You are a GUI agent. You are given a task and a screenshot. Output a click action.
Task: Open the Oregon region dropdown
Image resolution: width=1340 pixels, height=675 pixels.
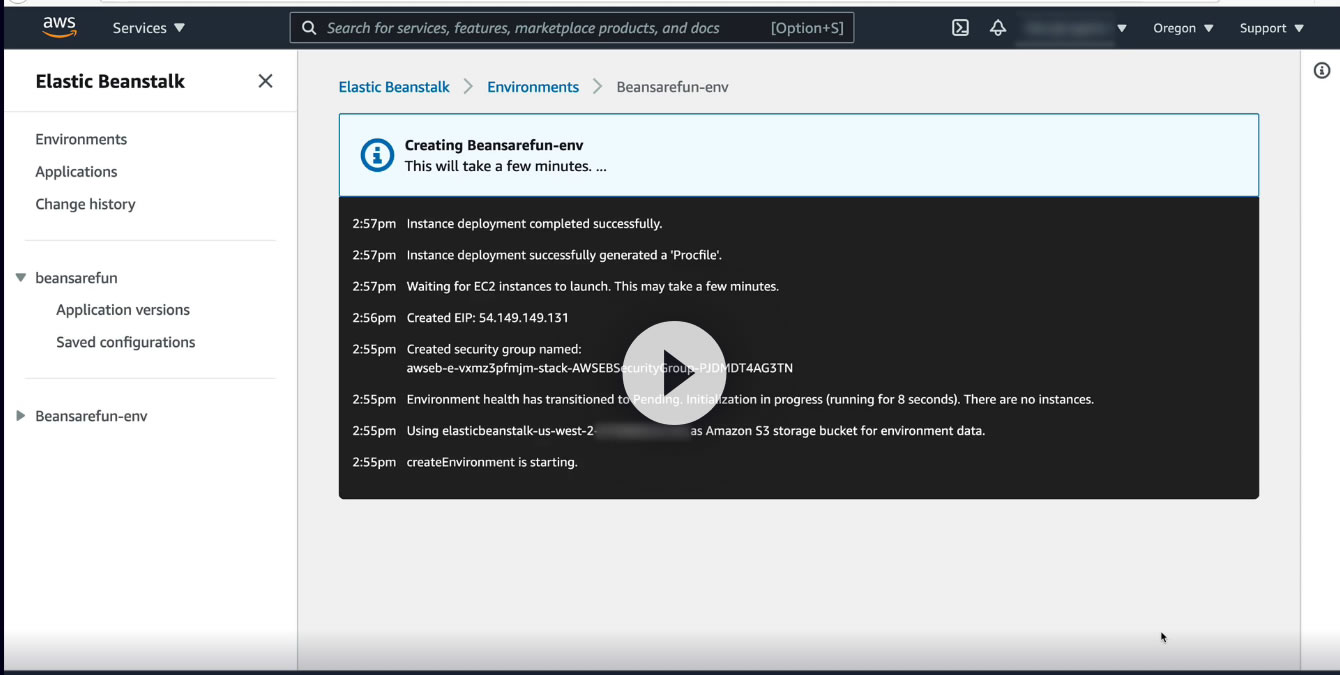pos(1183,28)
